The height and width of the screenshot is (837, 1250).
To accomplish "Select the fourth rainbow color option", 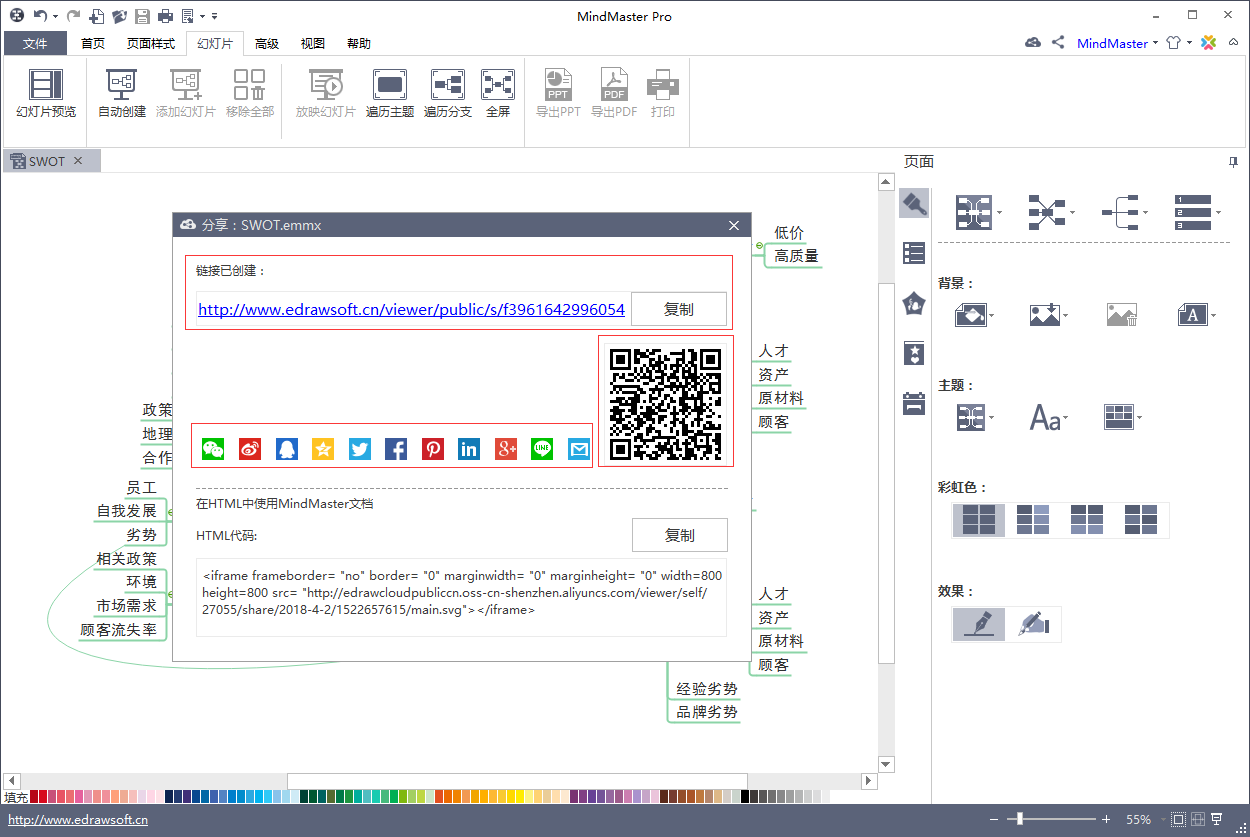I will click(1141, 520).
